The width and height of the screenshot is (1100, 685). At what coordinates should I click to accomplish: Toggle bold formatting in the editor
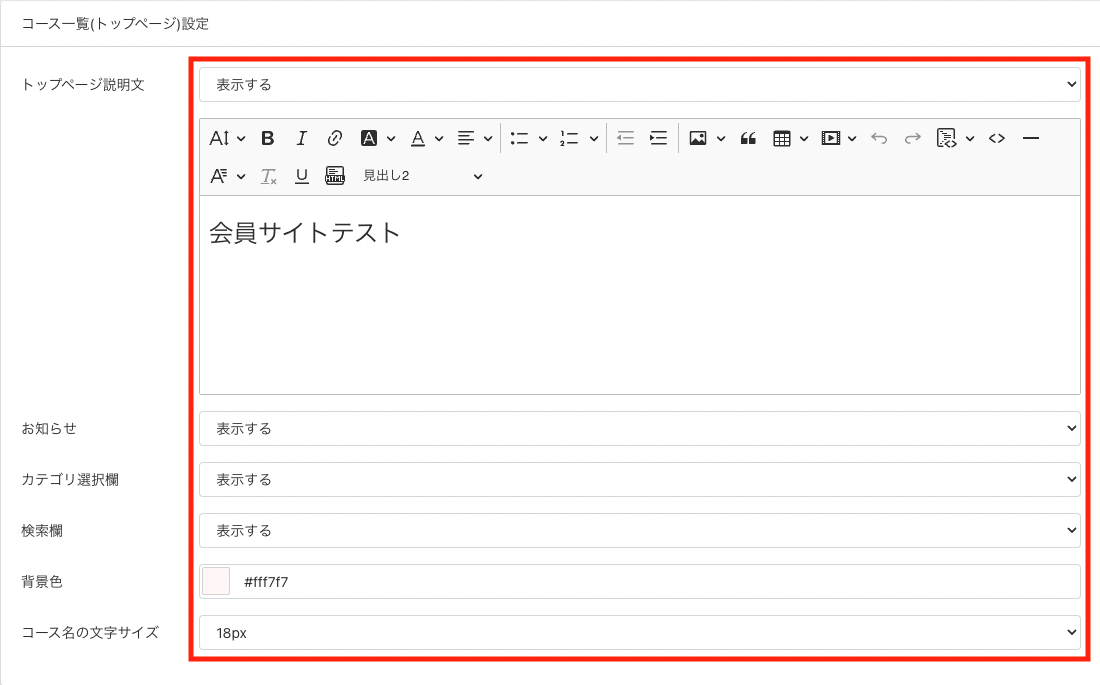click(x=268, y=138)
